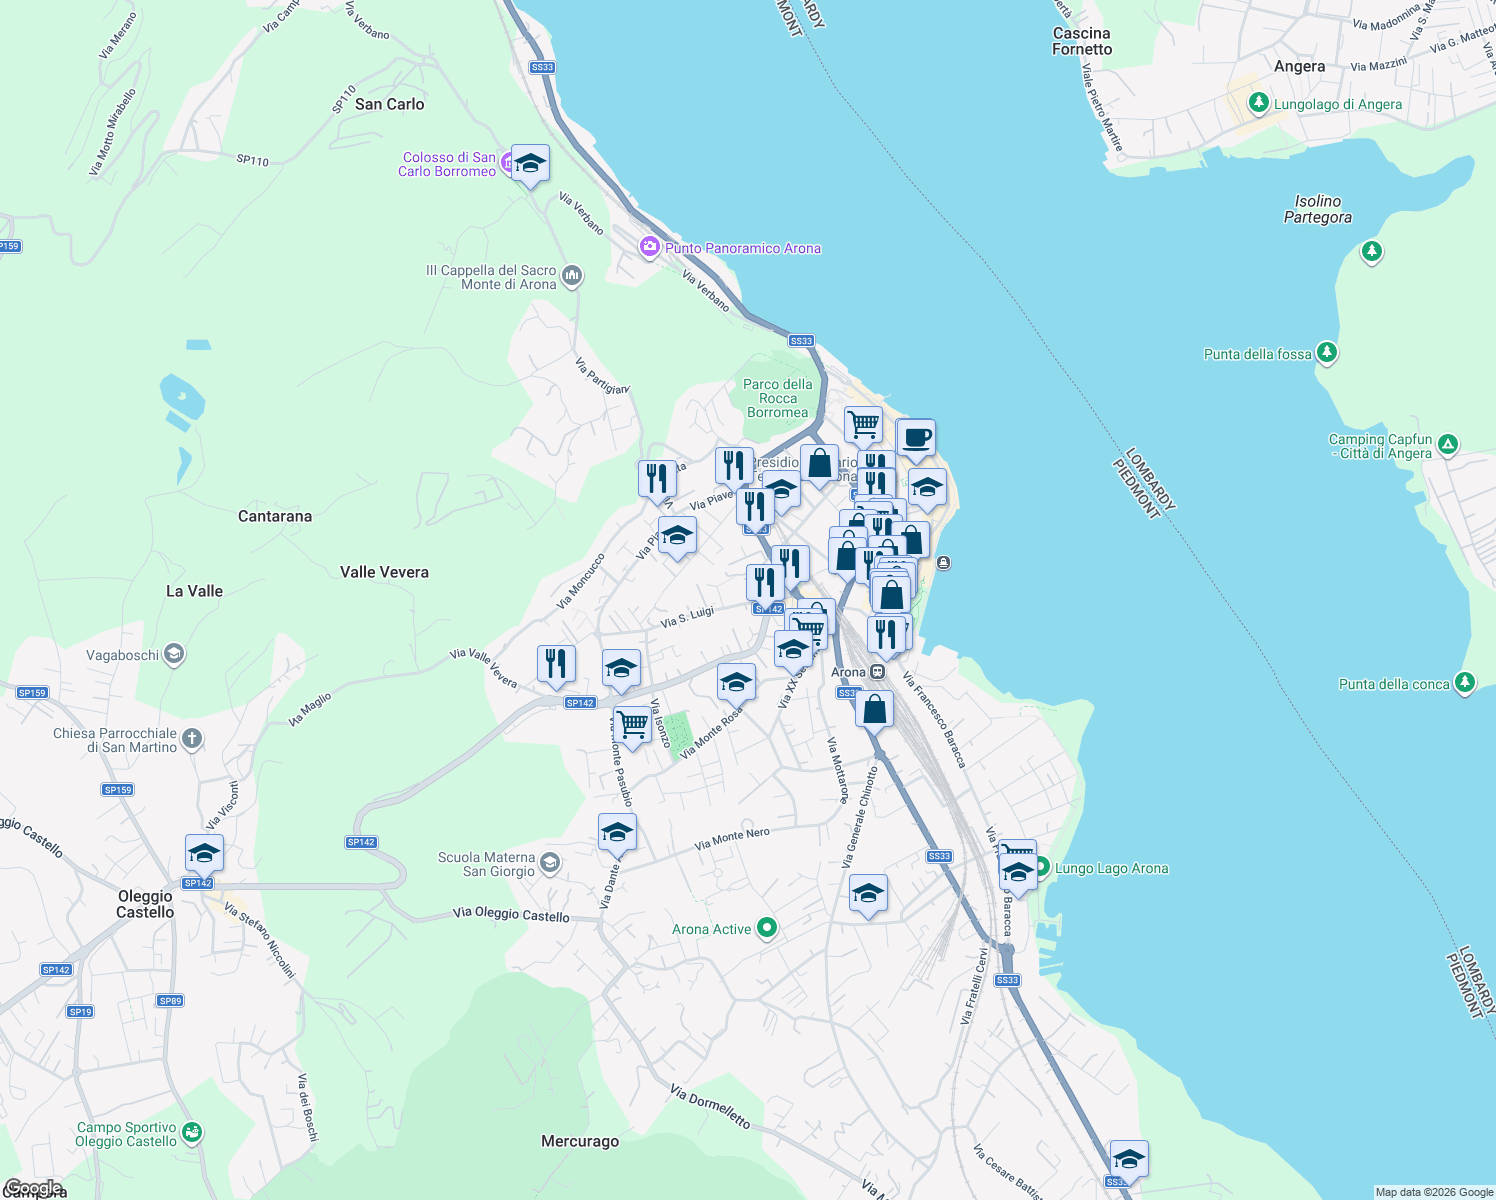1496x1200 pixels.
Task: Click the graduation cap school pin near Oleggio Castello
Action: click(x=204, y=851)
